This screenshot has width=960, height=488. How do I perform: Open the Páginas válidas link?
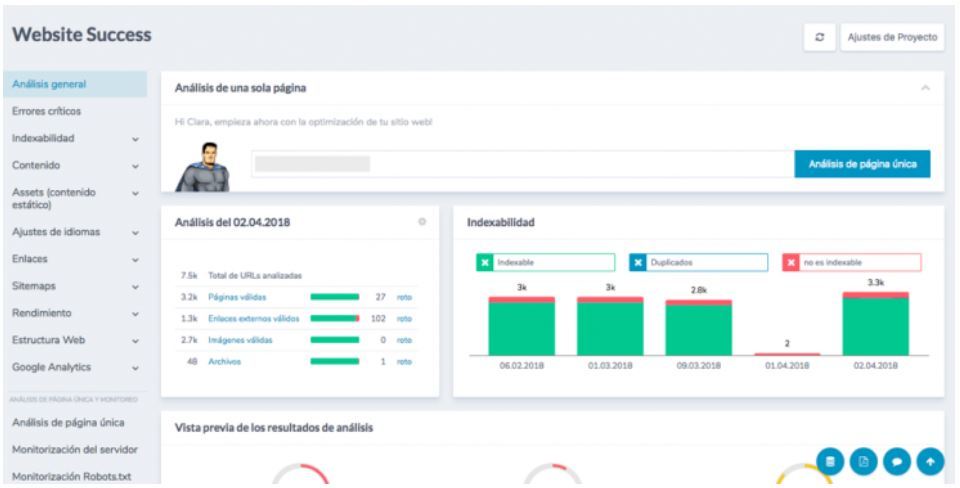(237, 297)
